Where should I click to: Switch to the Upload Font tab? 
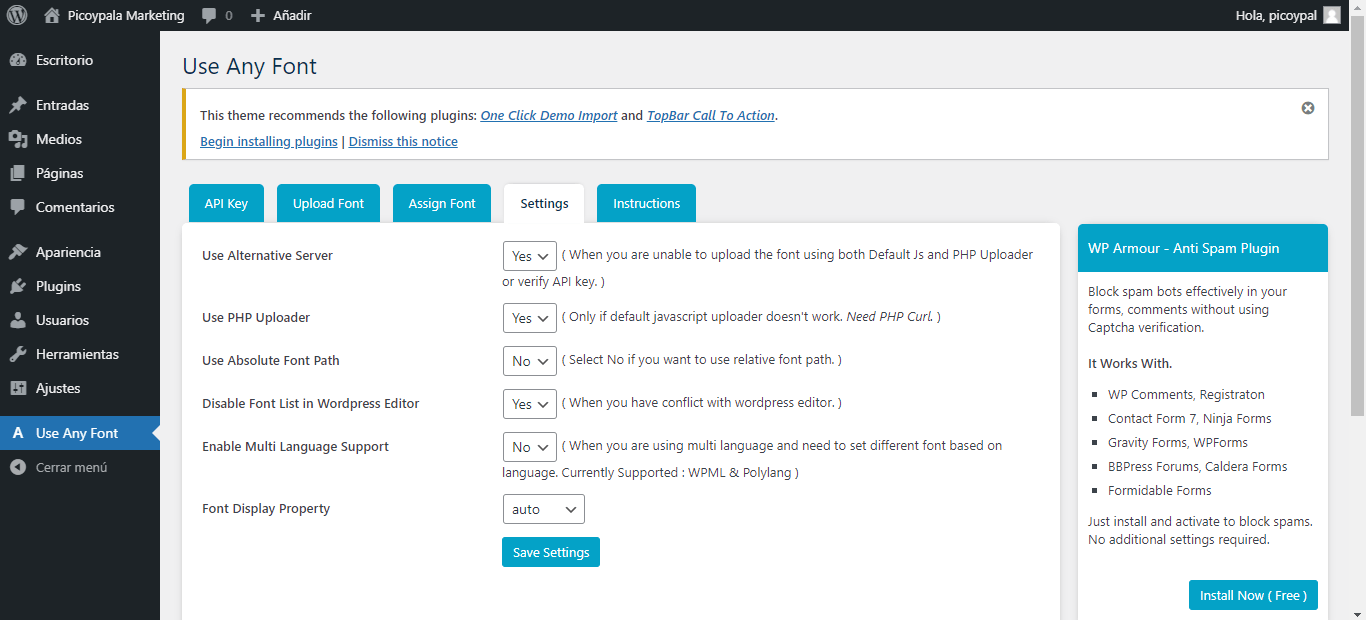click(x=328, y=203)
